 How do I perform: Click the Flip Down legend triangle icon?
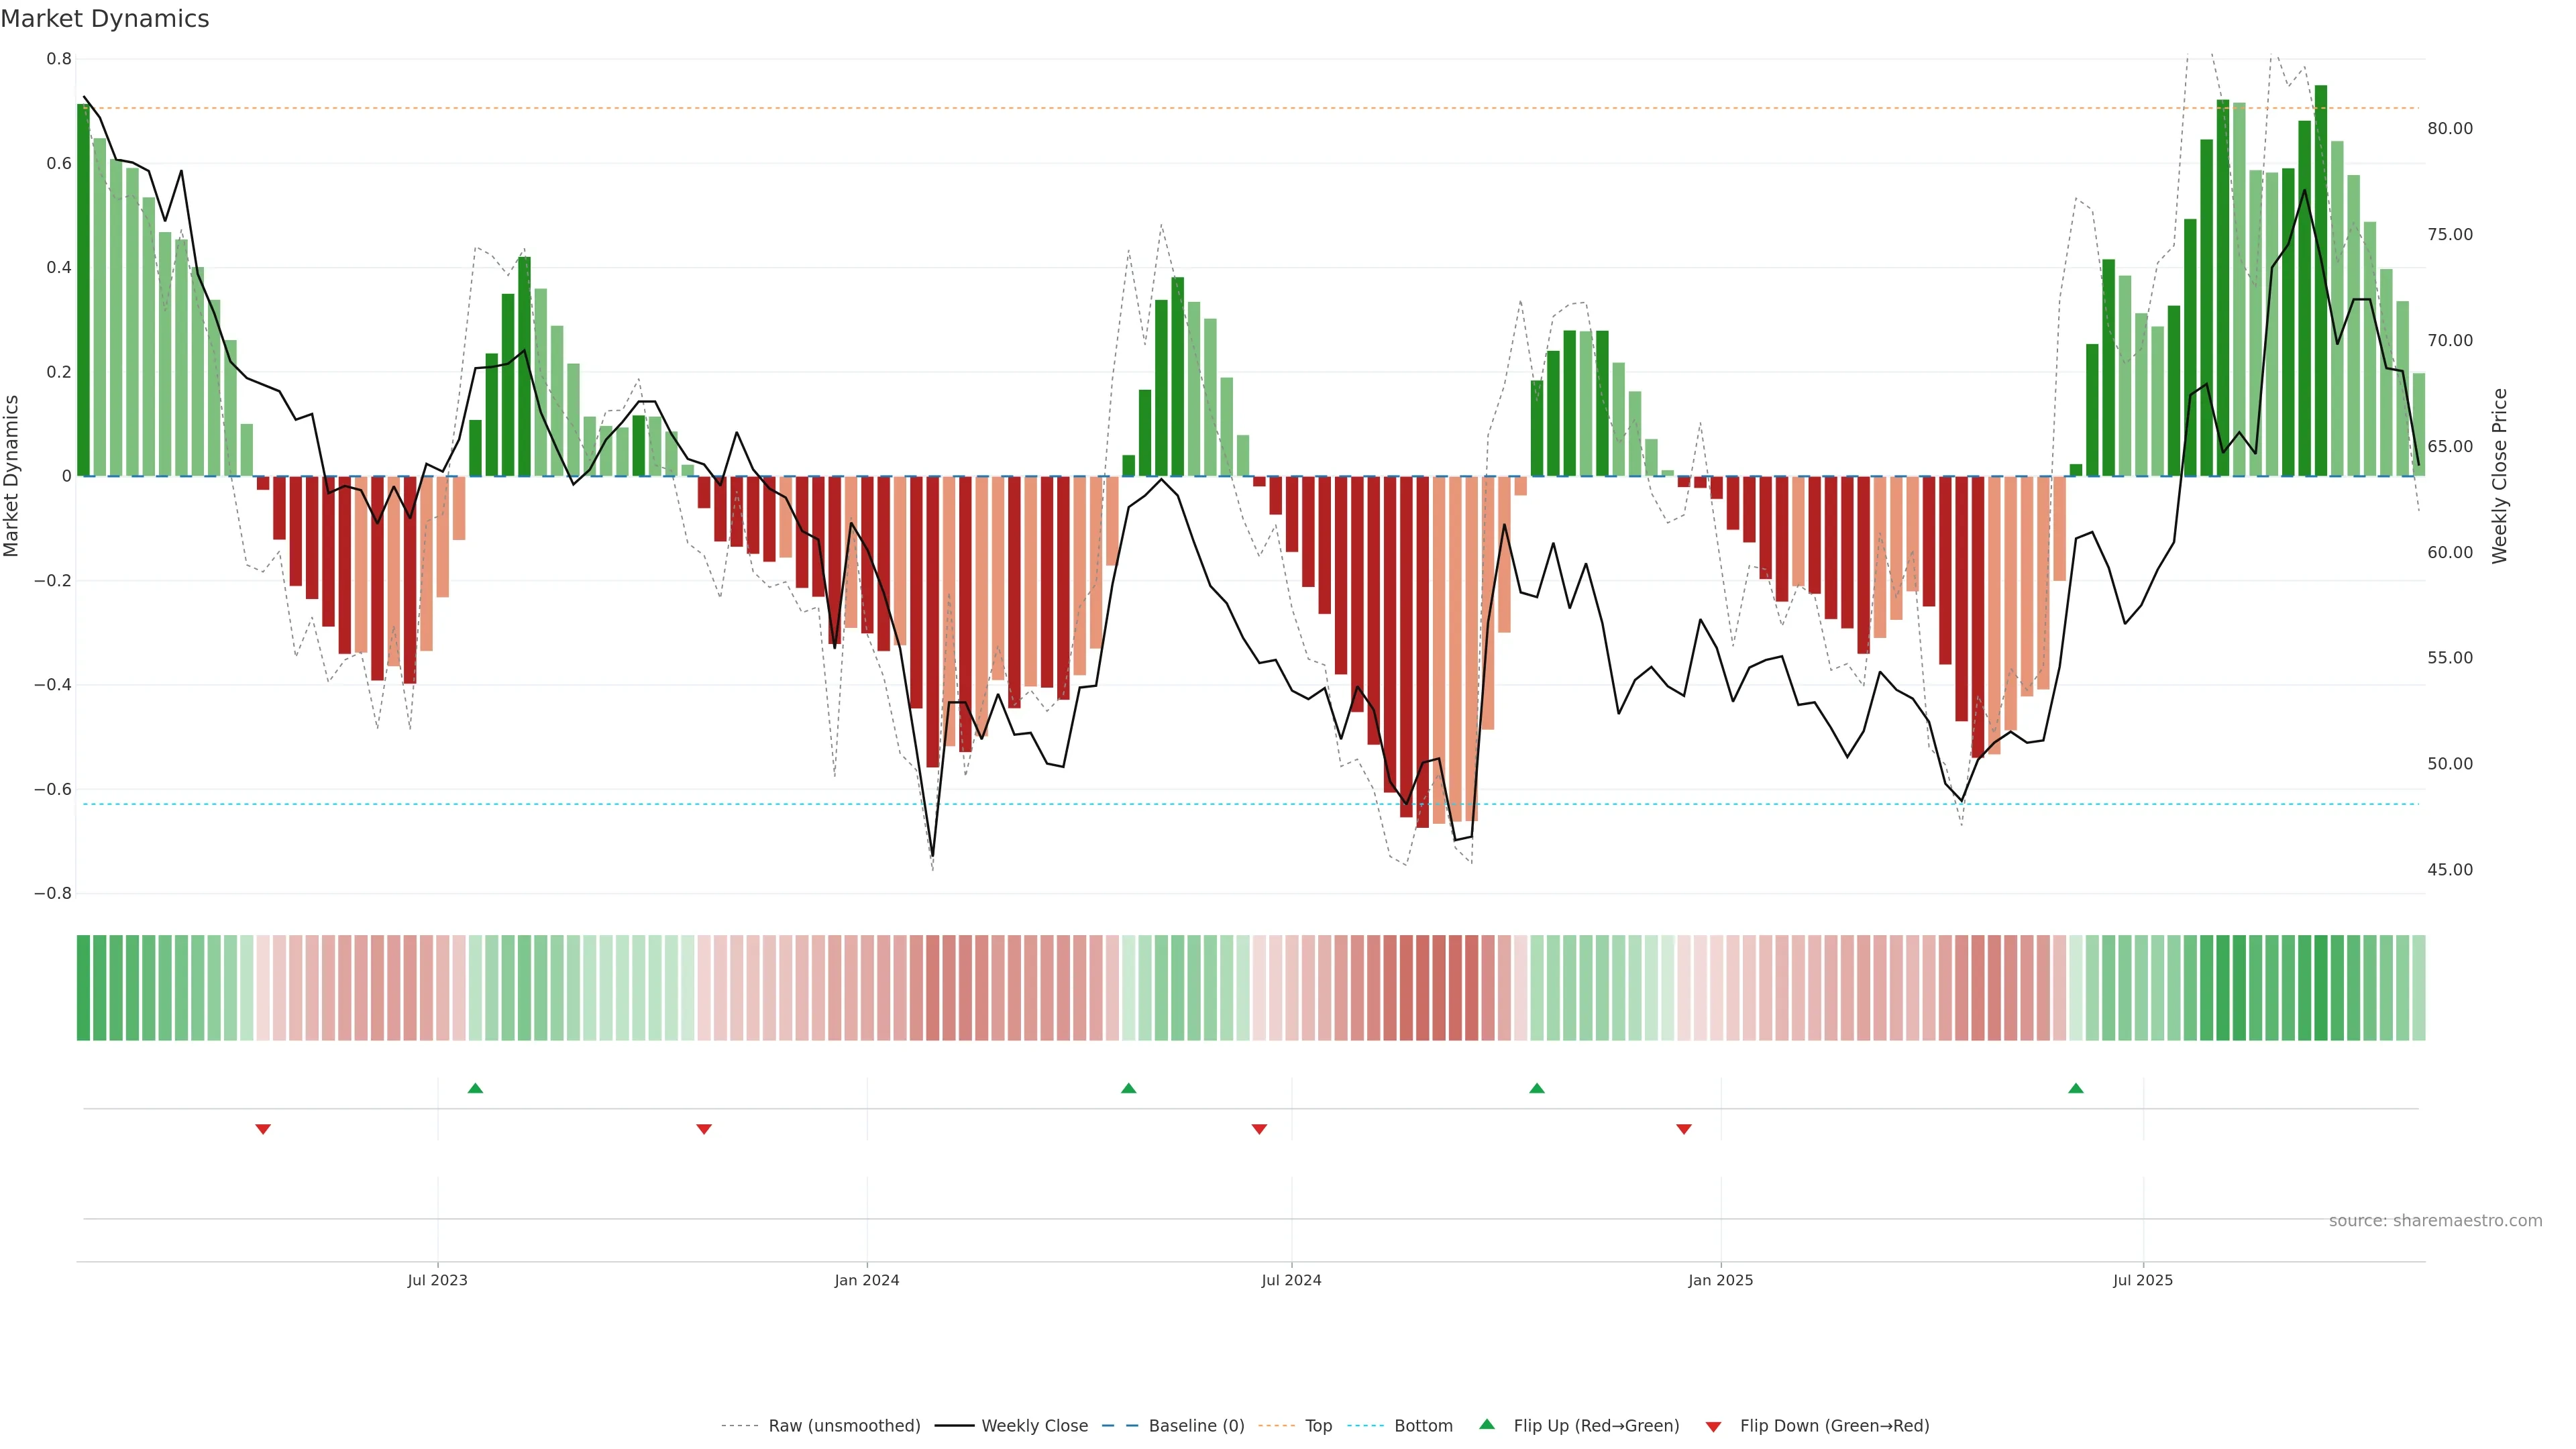pos(1713,1426)
